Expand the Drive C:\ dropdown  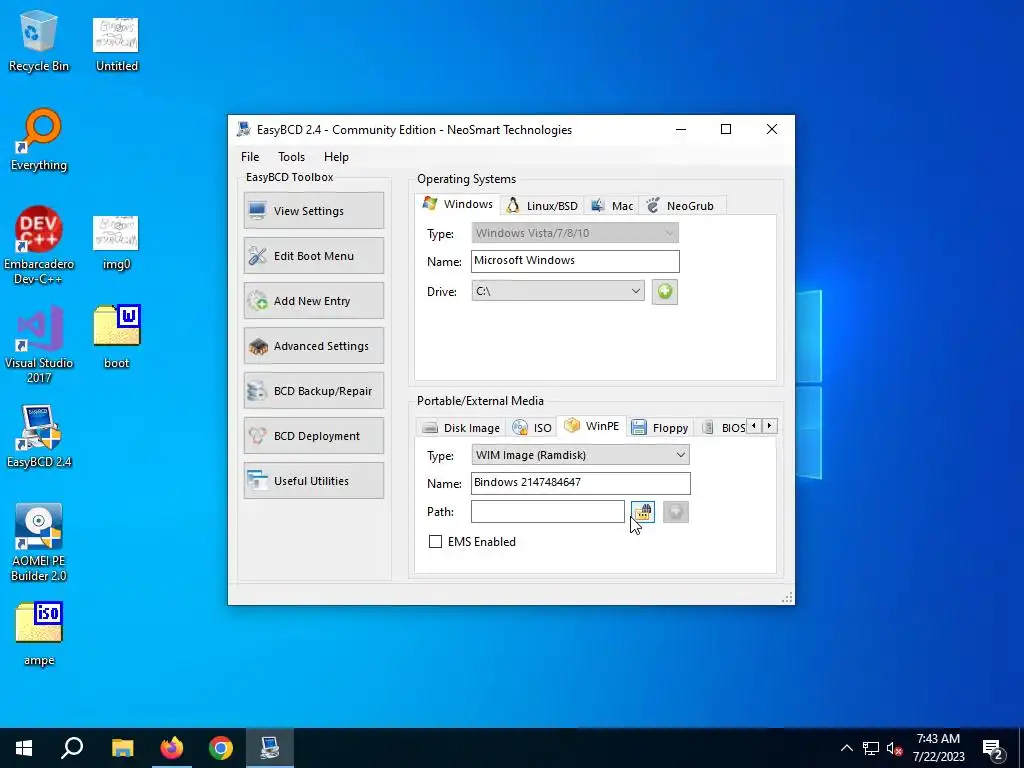tap(558, 291)
